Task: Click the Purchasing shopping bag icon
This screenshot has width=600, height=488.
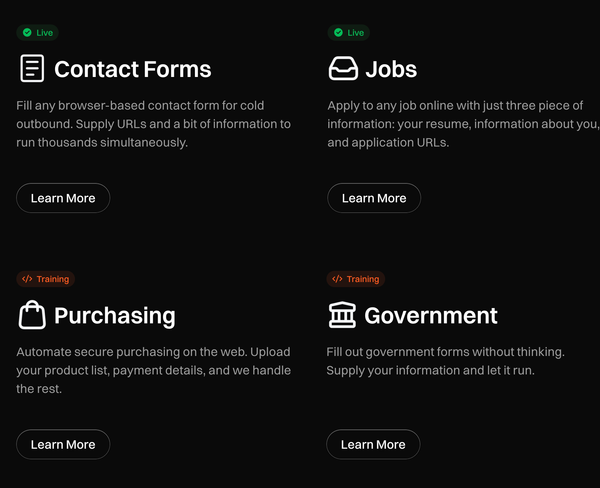Action: (x=32, y=315)
